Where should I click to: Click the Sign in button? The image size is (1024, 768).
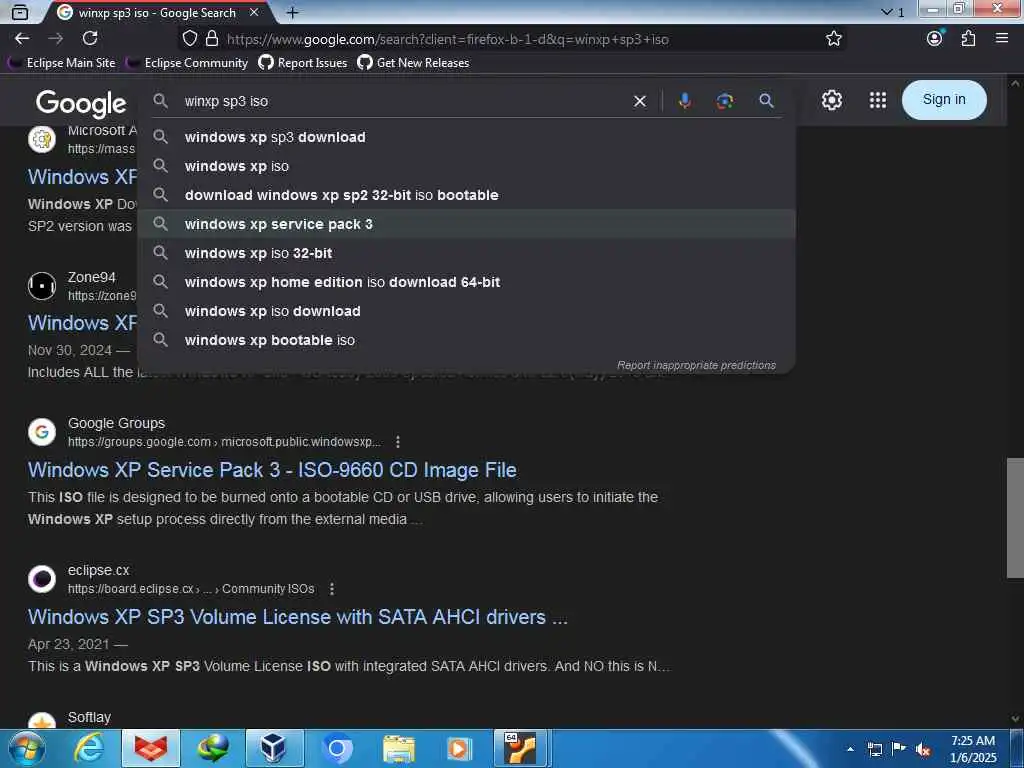pyautogui.click(x=944, y=100)
